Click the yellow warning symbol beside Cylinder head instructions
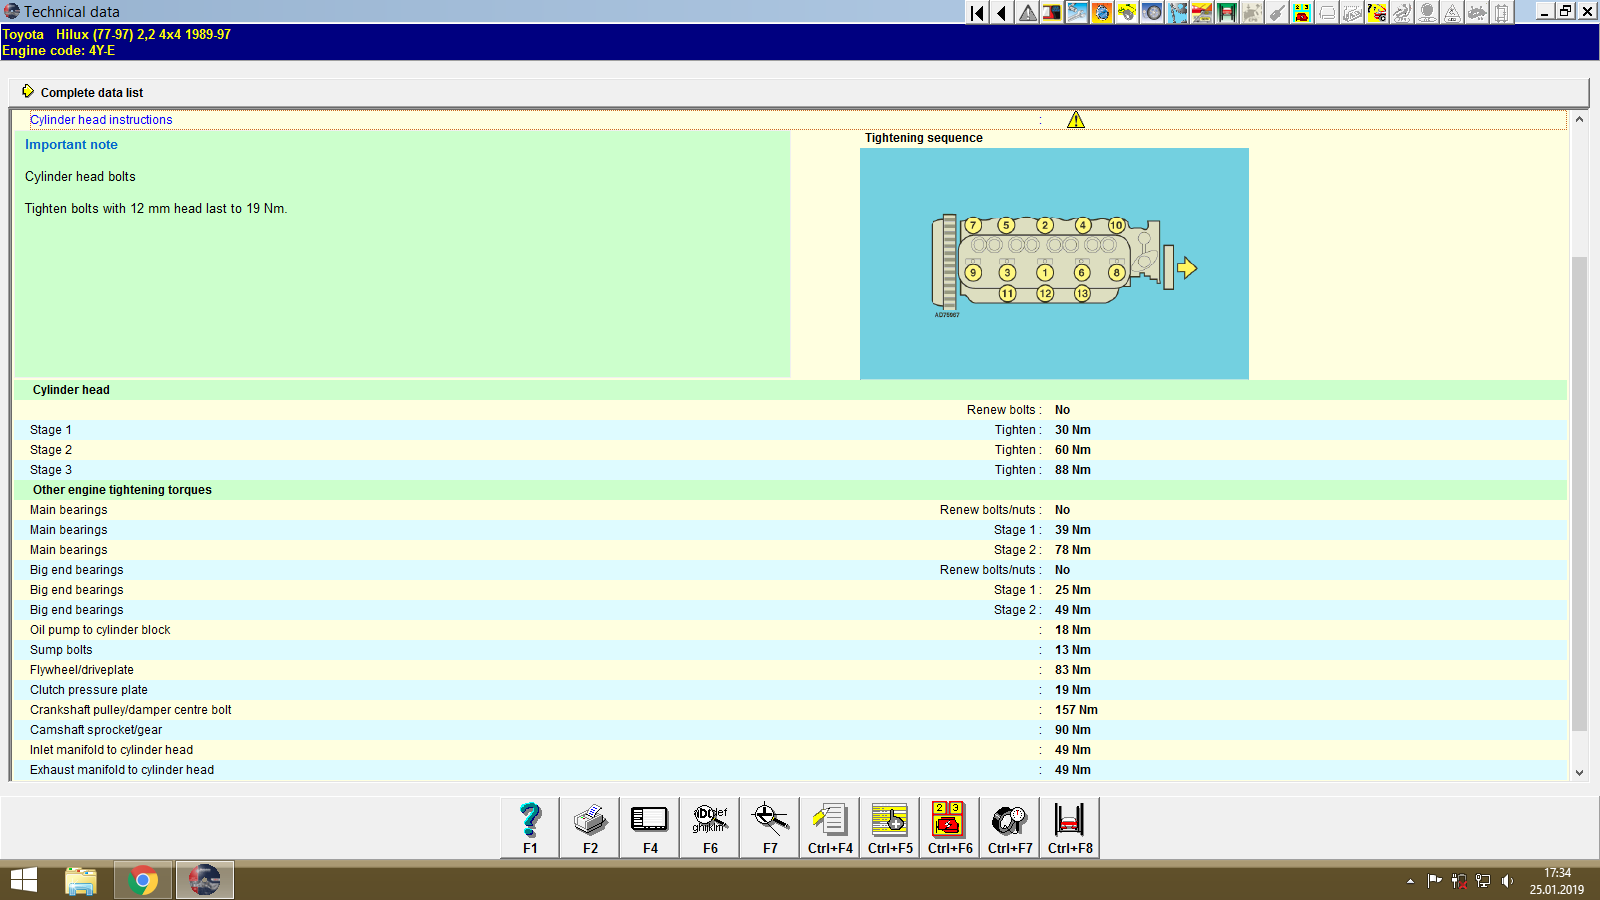 (x=1077, y=119)
